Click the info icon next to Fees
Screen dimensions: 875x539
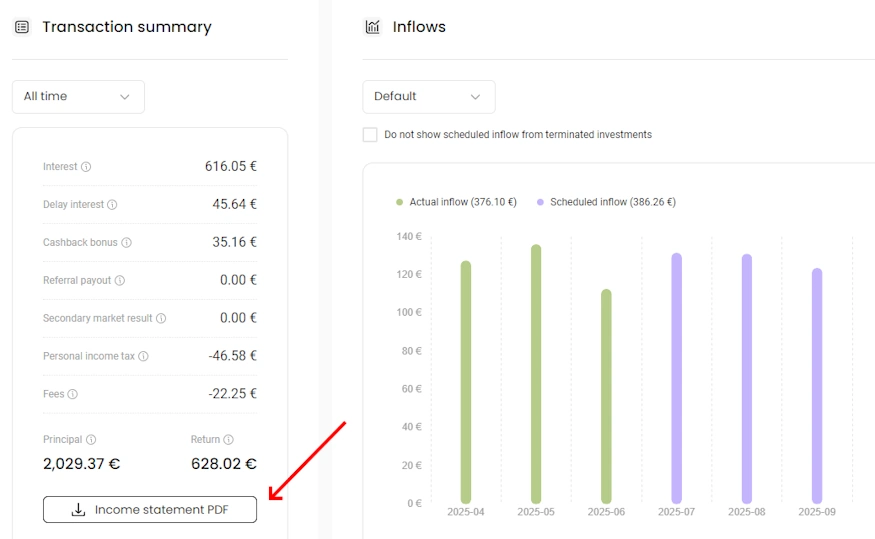(x=73, y=395)
